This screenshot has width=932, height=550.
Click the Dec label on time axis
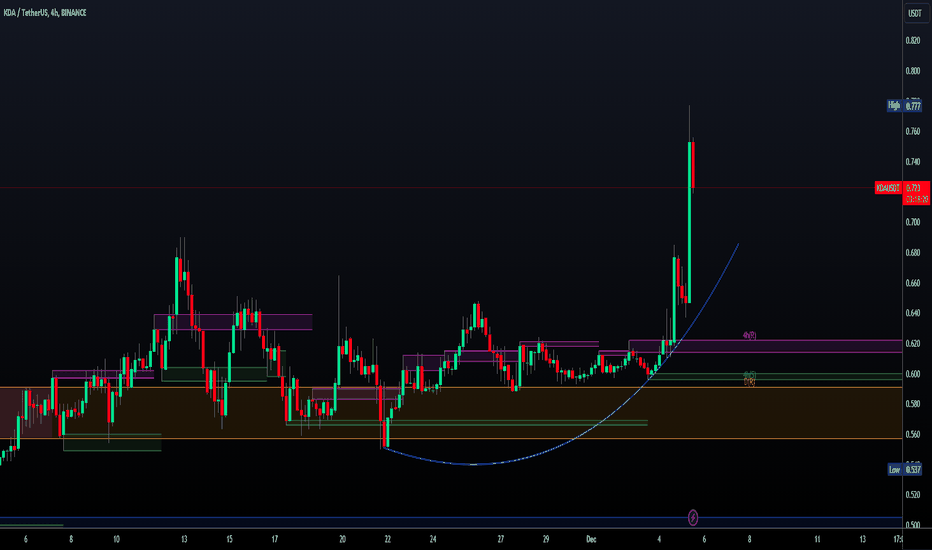click(591, 539)
